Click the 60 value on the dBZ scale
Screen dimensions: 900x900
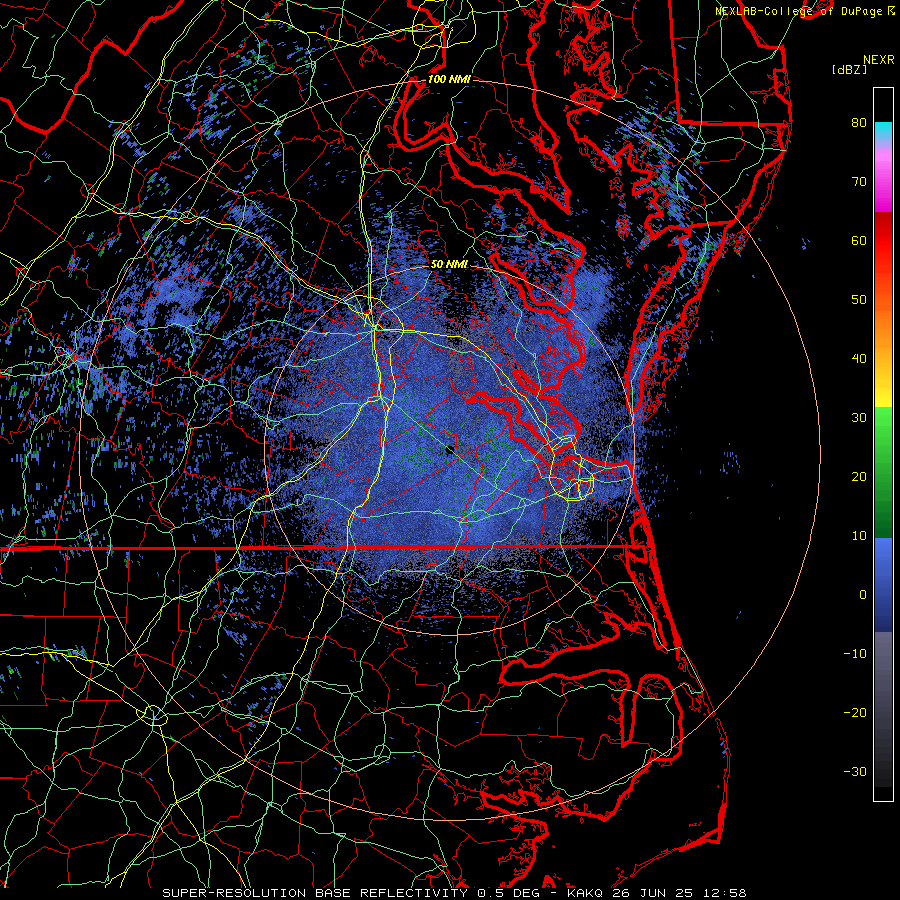[859, 240]
